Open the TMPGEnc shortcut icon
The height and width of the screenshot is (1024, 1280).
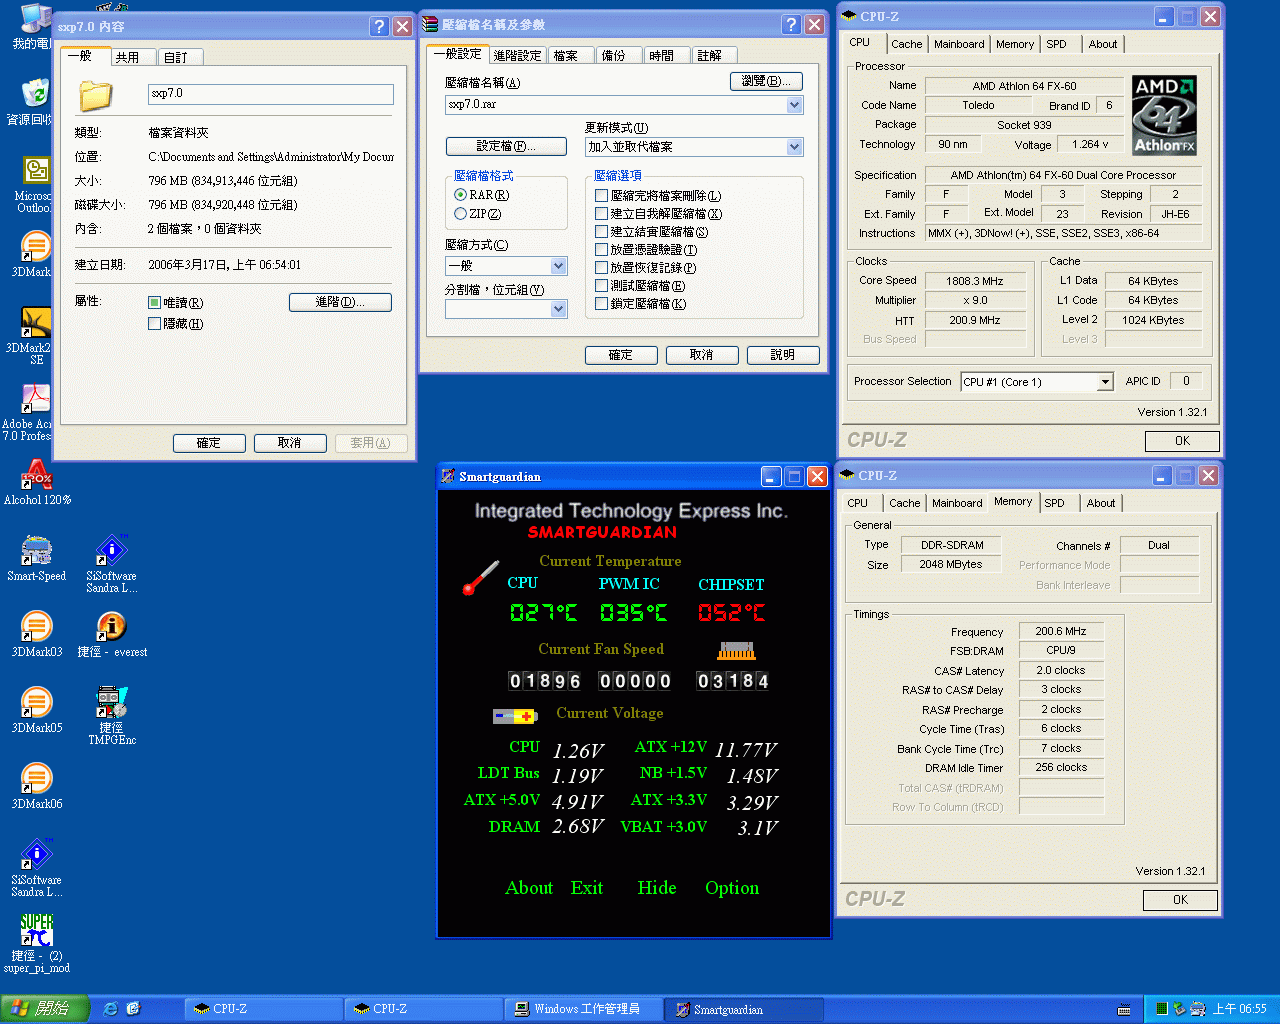[111, 702]
